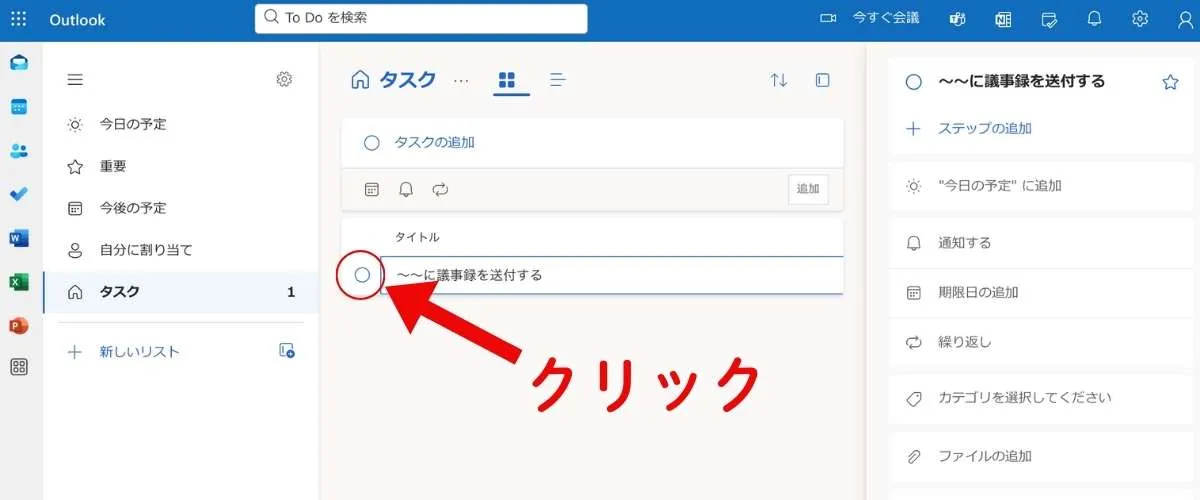Viewport: 1200px width, 500px height.
Task: Open 通知する reminder option
Action: 1040,243
